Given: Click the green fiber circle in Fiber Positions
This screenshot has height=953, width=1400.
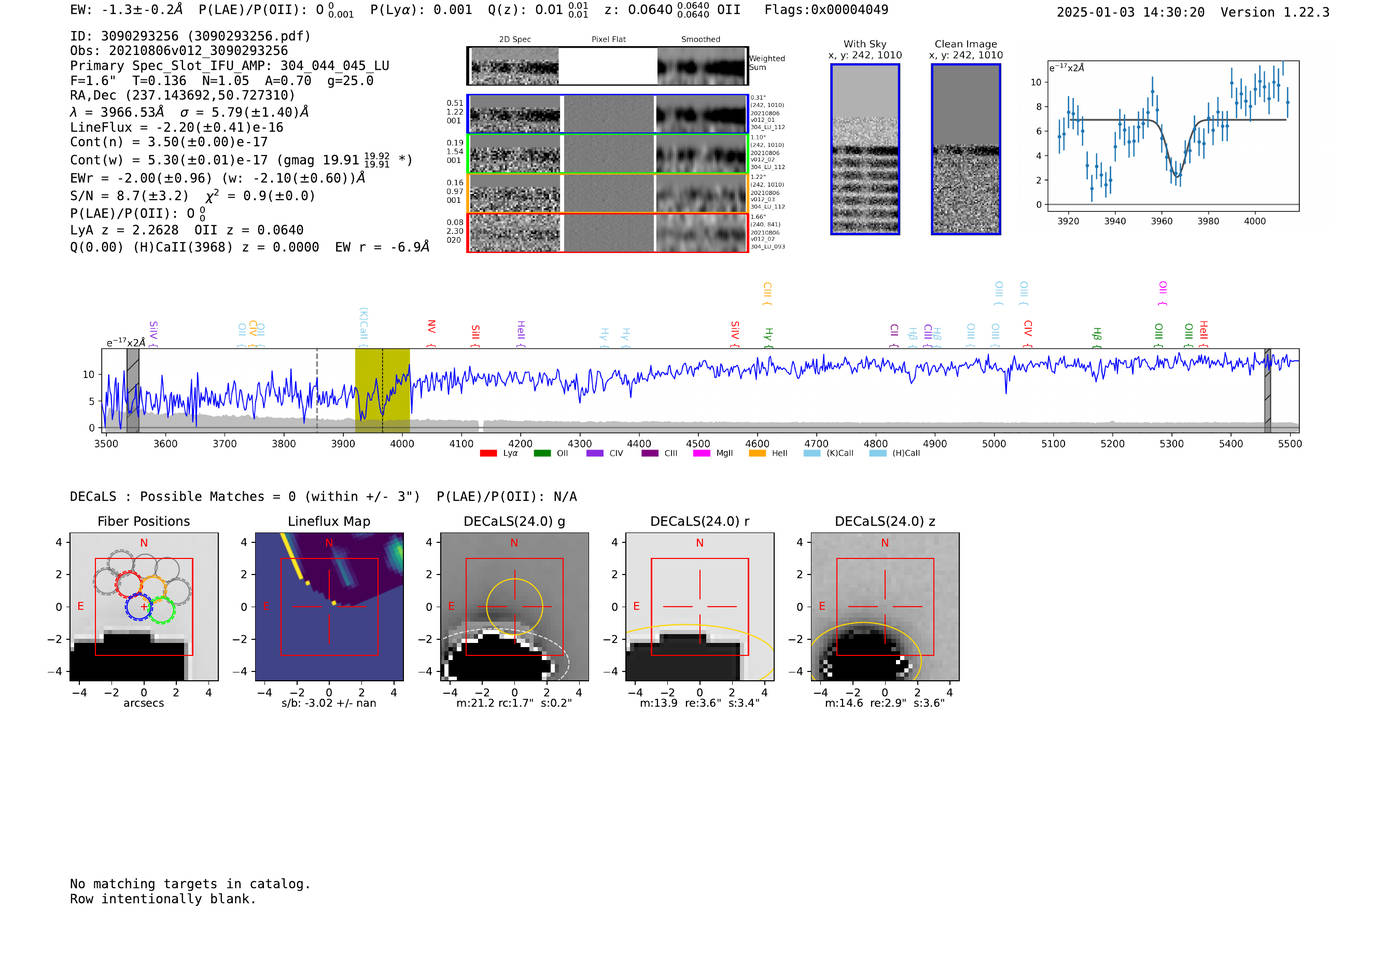Looking at the screenshot, I should coord(163,609).
